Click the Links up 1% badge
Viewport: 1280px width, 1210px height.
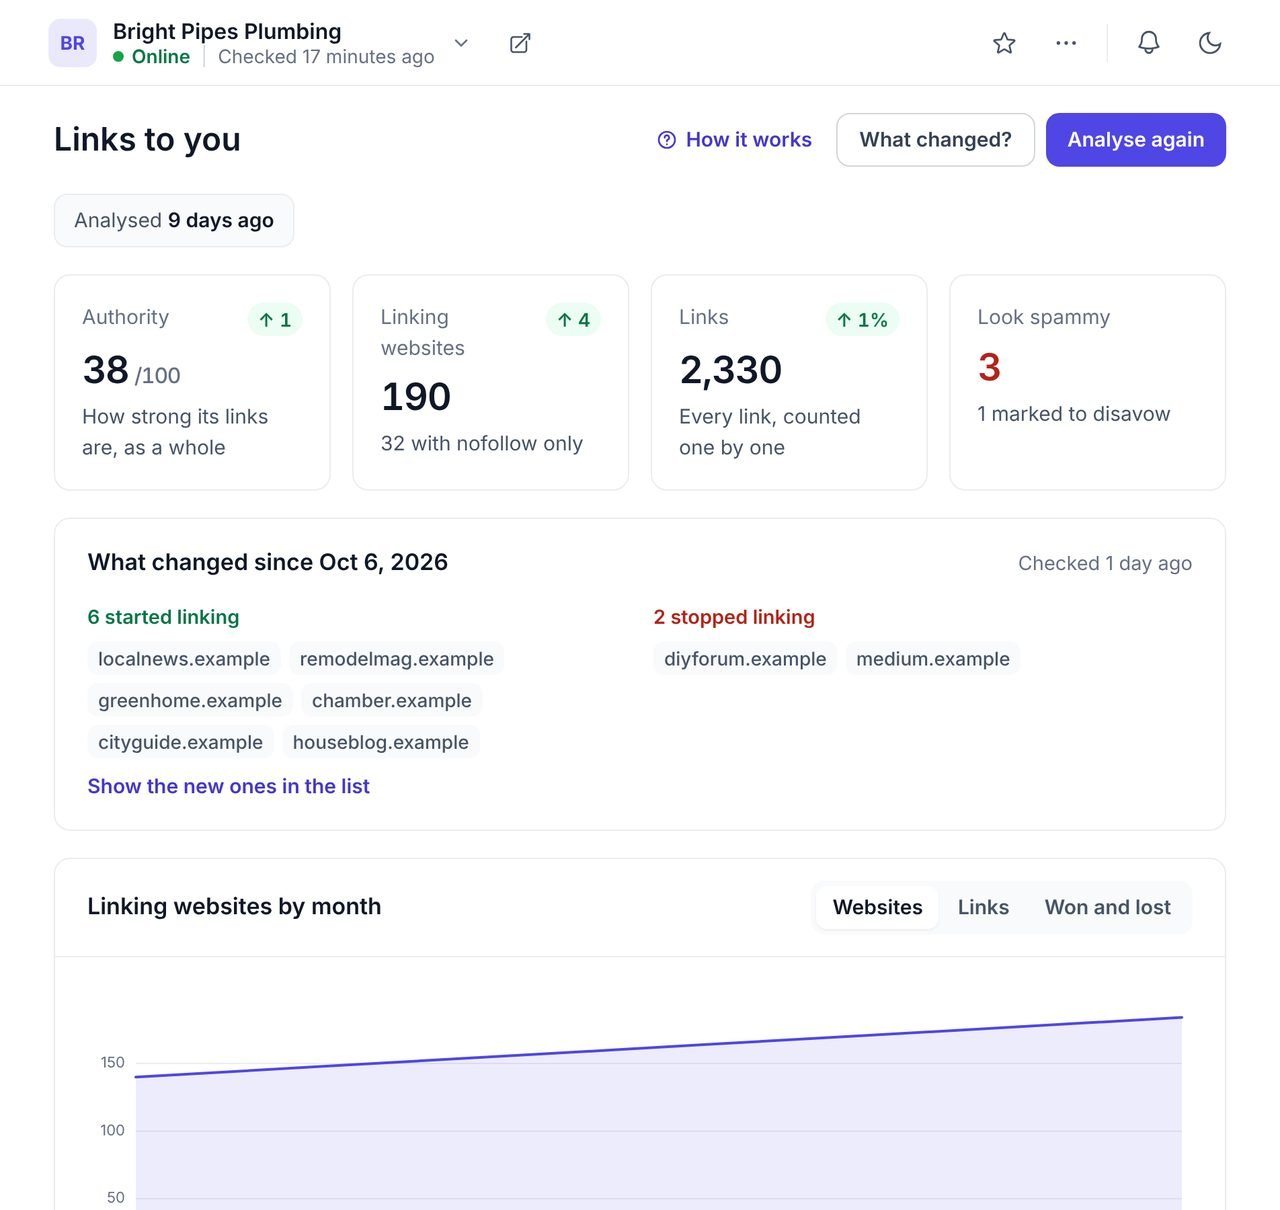pos(862,320)
